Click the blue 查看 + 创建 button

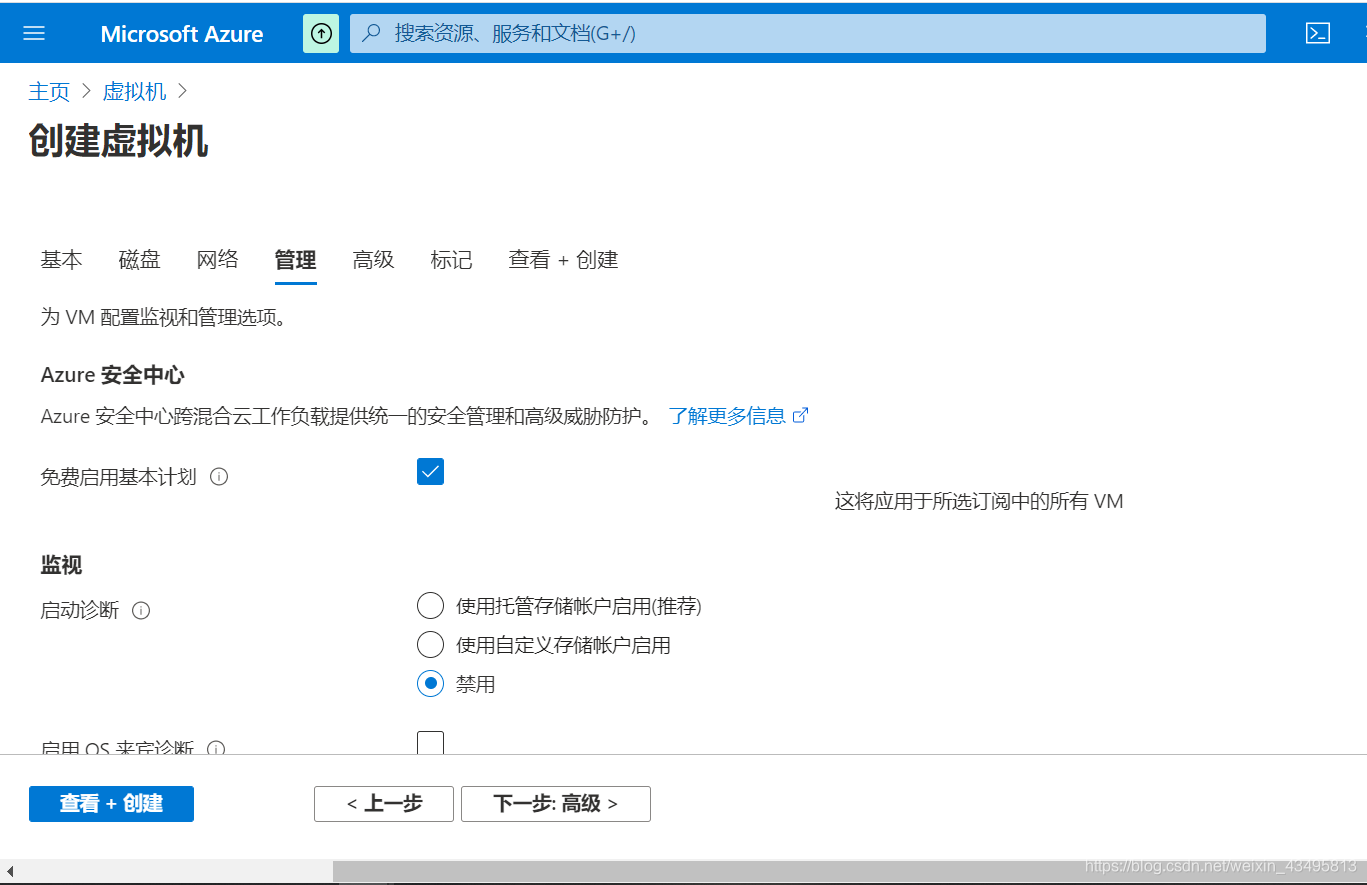coord(111,804)
